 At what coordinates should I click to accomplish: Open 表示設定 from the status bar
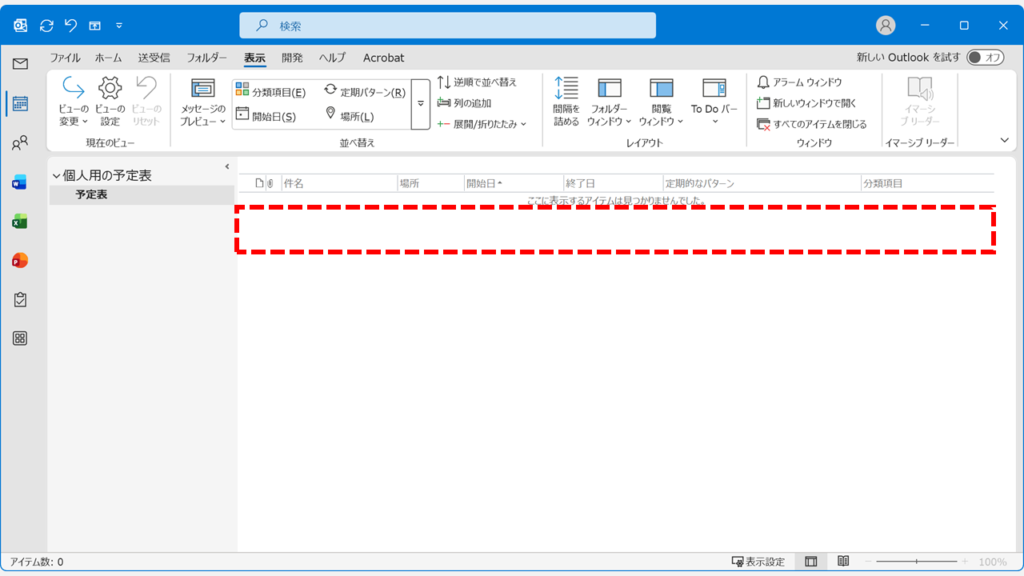point(757,561)
